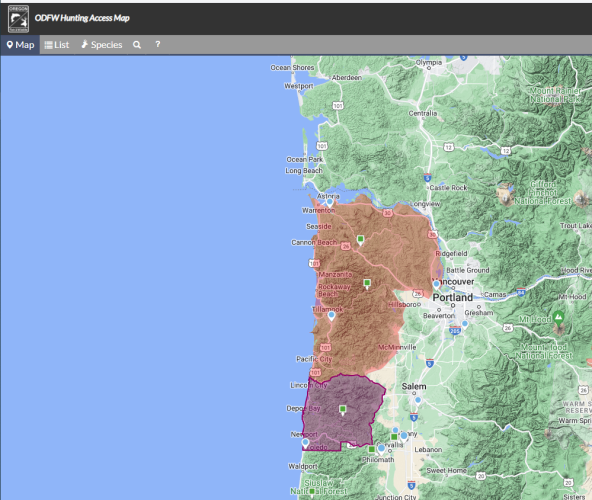Select the green marker east of Rockaway Beach

tap(367, 284)
